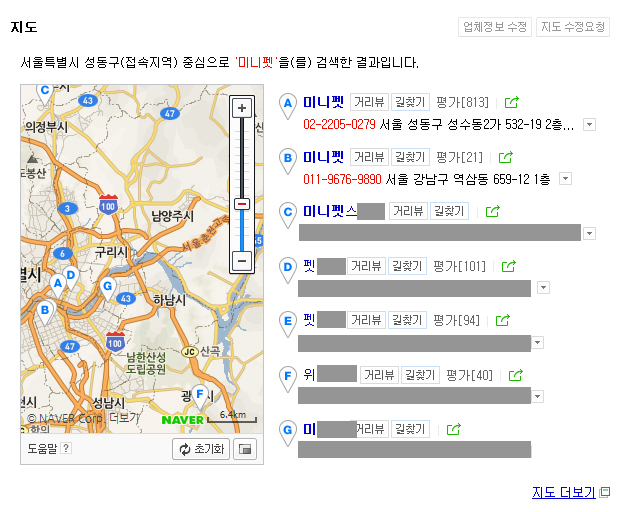Image resolution: width=625 pixels, height=512 pixels.
Task: Click green share icon for result E
Action: pos(503,320)
